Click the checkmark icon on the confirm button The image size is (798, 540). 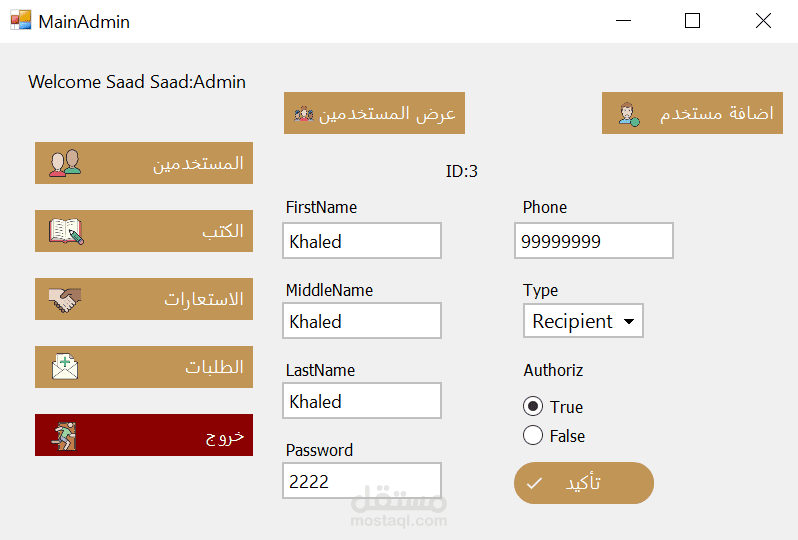pyautogui.click(x=535, y=484)
